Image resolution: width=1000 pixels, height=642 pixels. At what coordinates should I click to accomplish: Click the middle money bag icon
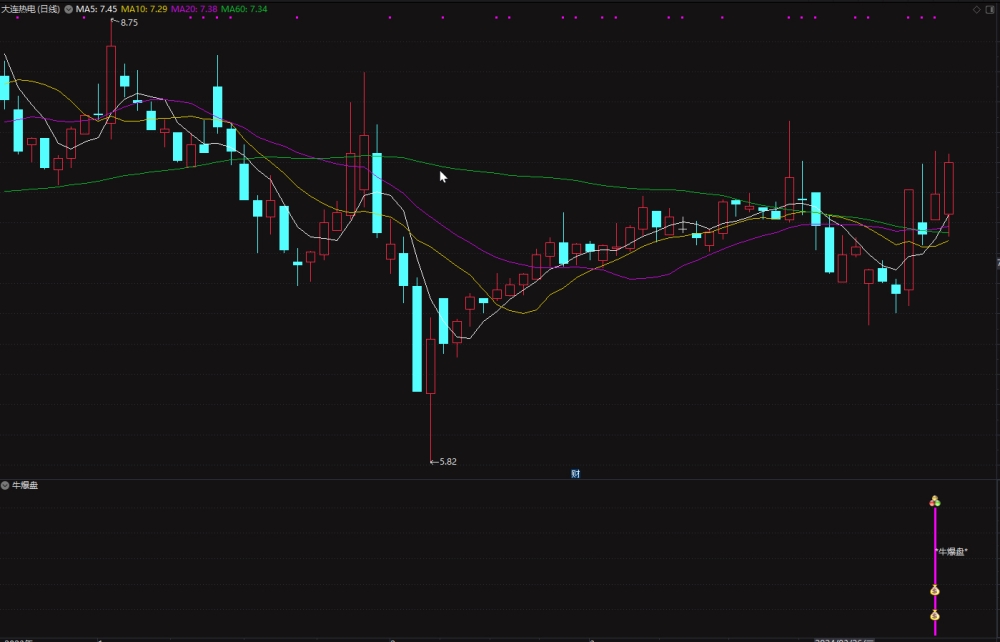coord(935,590)
